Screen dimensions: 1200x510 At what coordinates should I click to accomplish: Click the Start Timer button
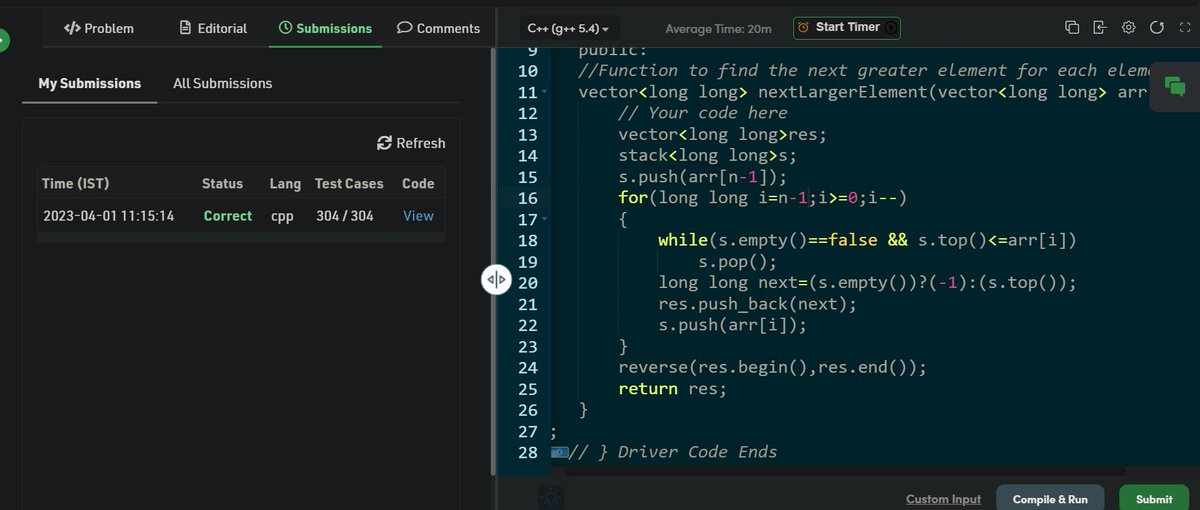click(x=847, y=28)
